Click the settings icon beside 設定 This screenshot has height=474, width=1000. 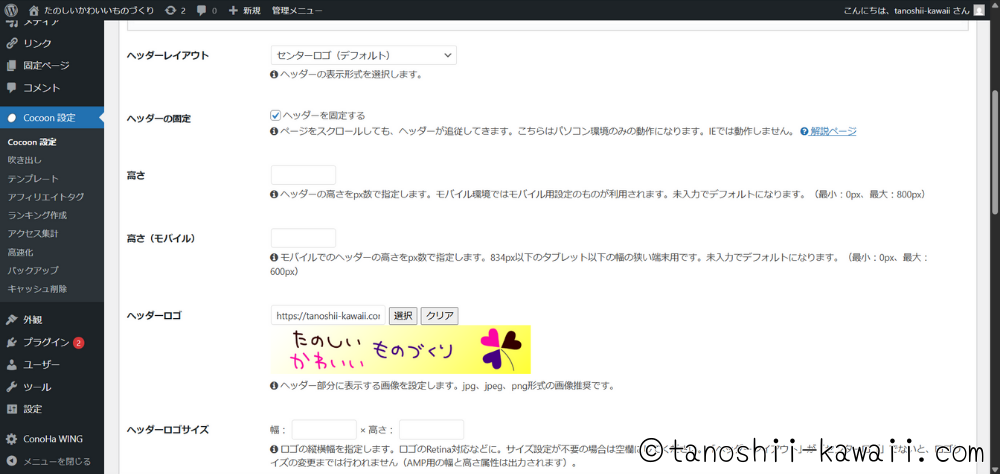click(x=11, y=409)
